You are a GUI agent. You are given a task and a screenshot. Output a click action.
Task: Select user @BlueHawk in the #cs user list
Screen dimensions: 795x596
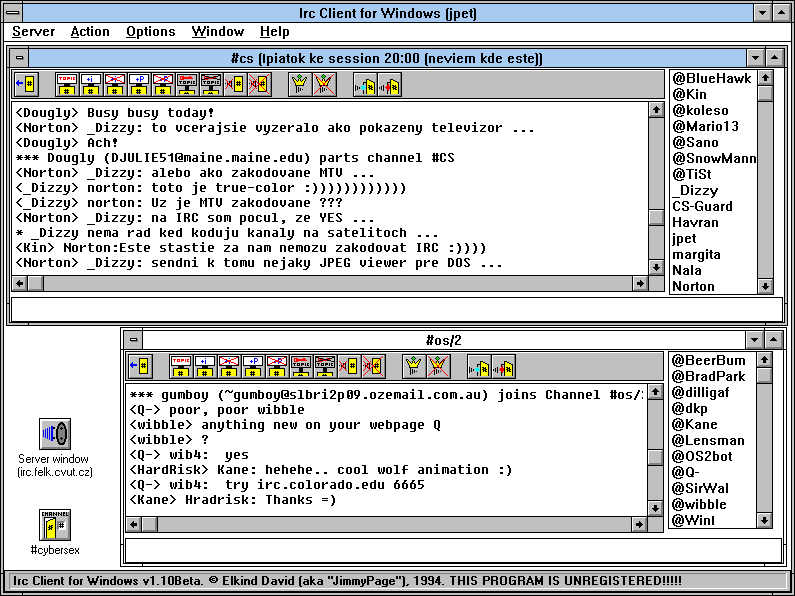(711, 79)
